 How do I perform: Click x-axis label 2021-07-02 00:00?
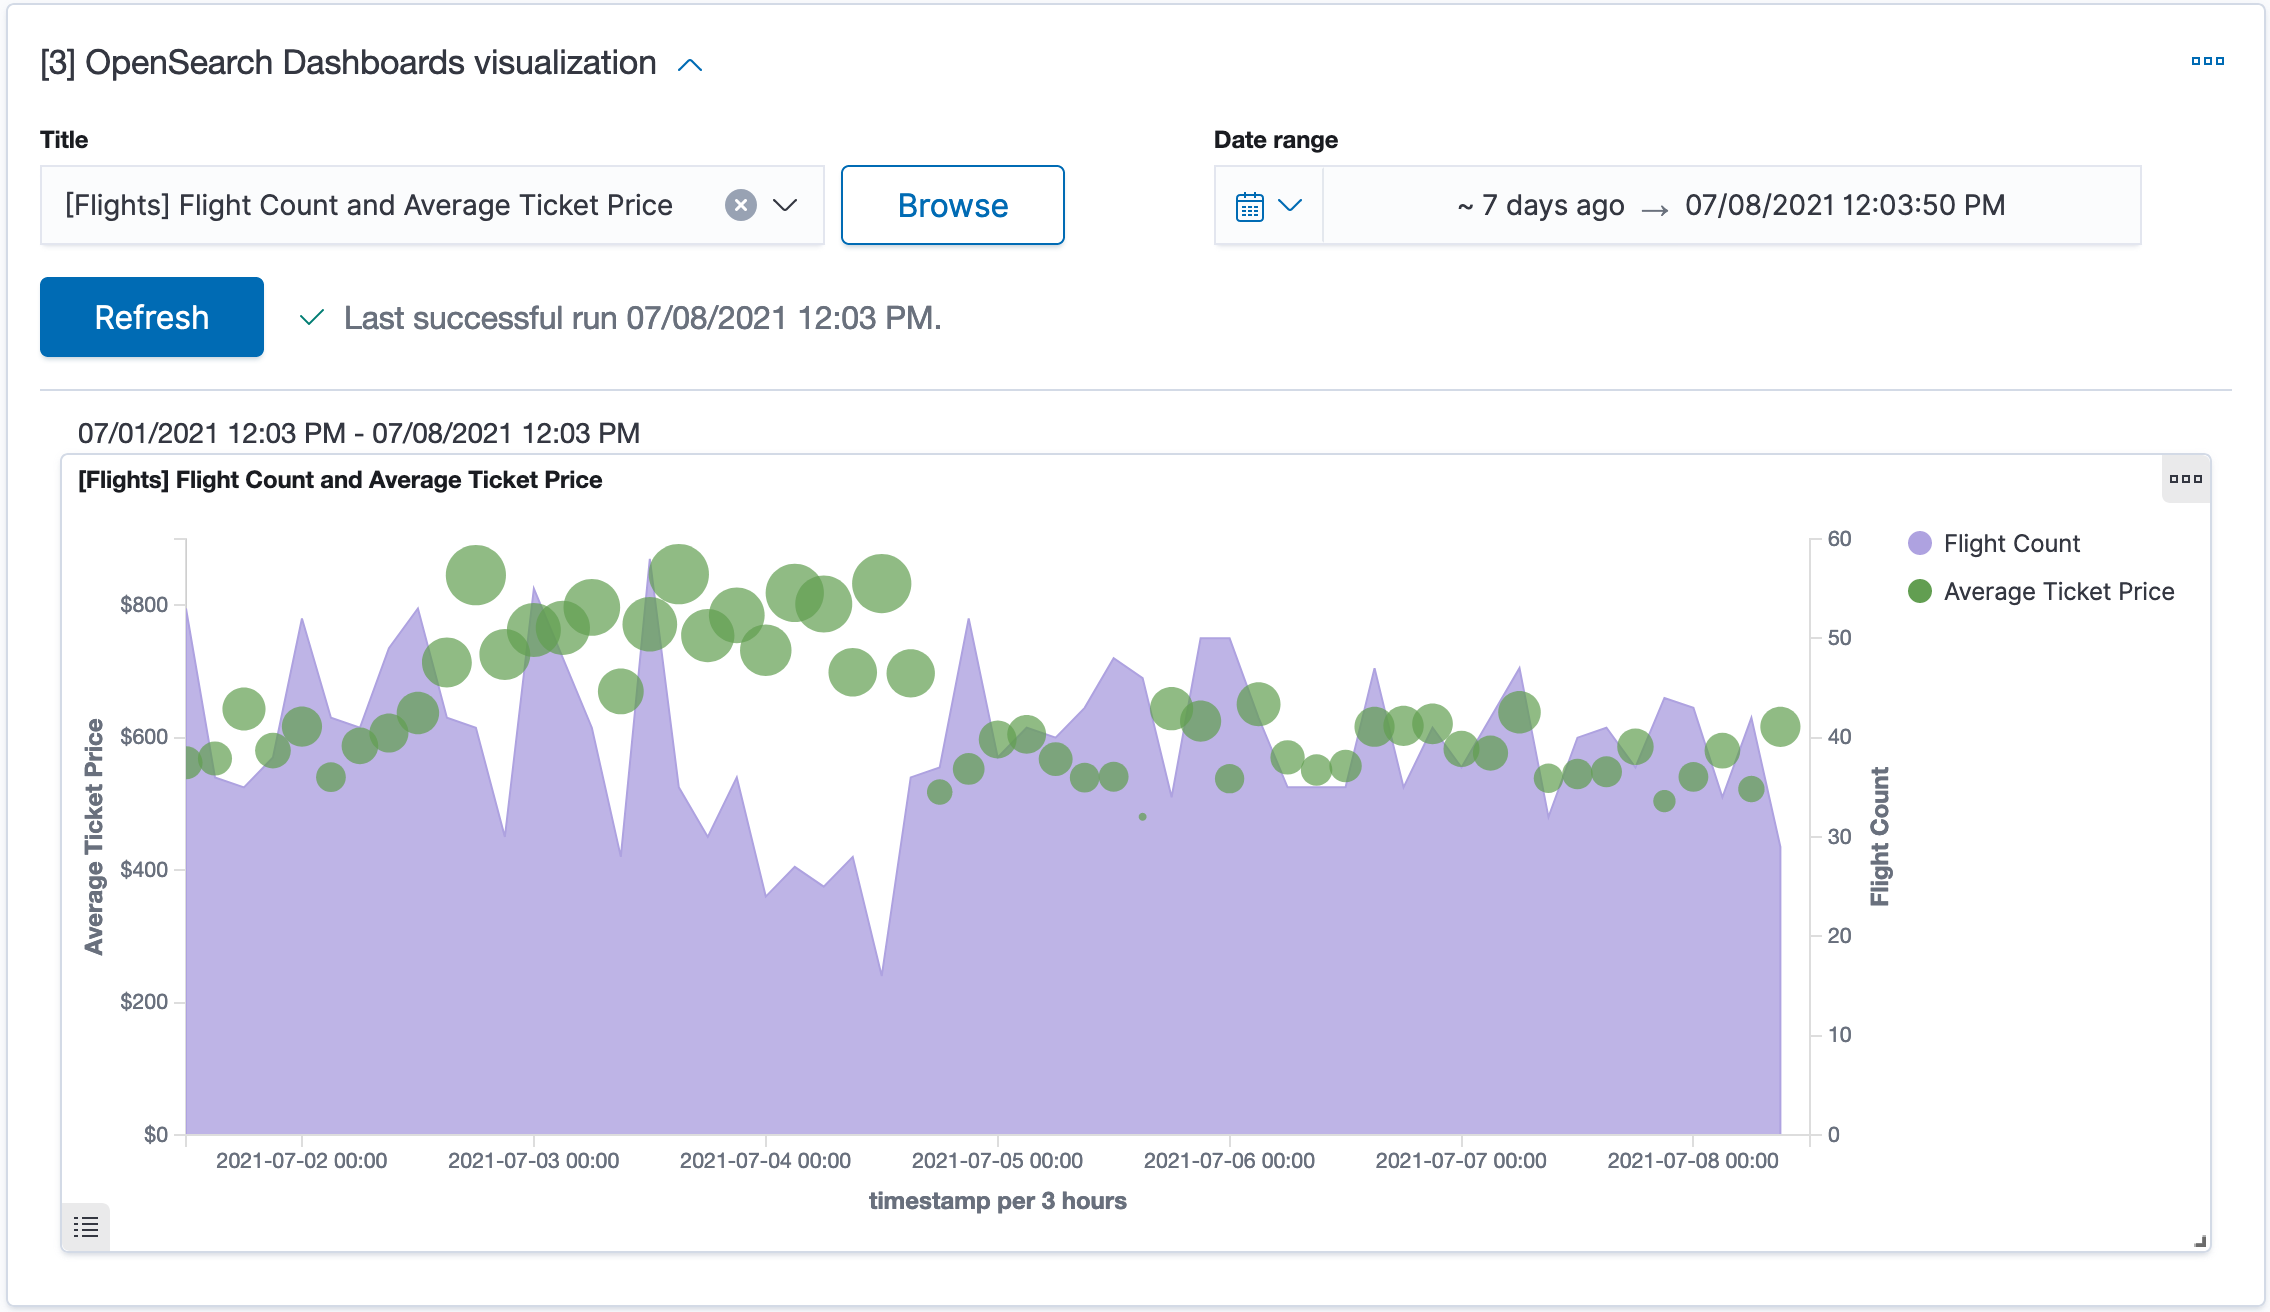click(x=301, y=1161)
